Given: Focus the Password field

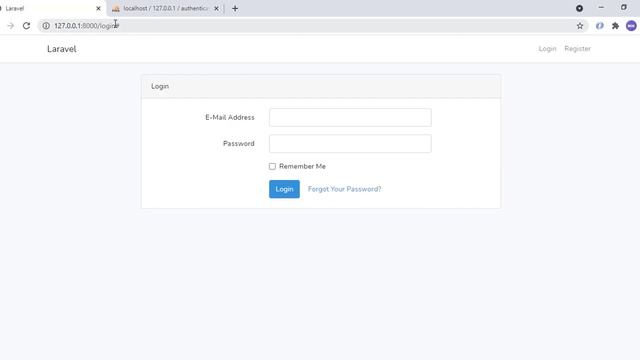Looking at the screenshot, I should 350,144.
